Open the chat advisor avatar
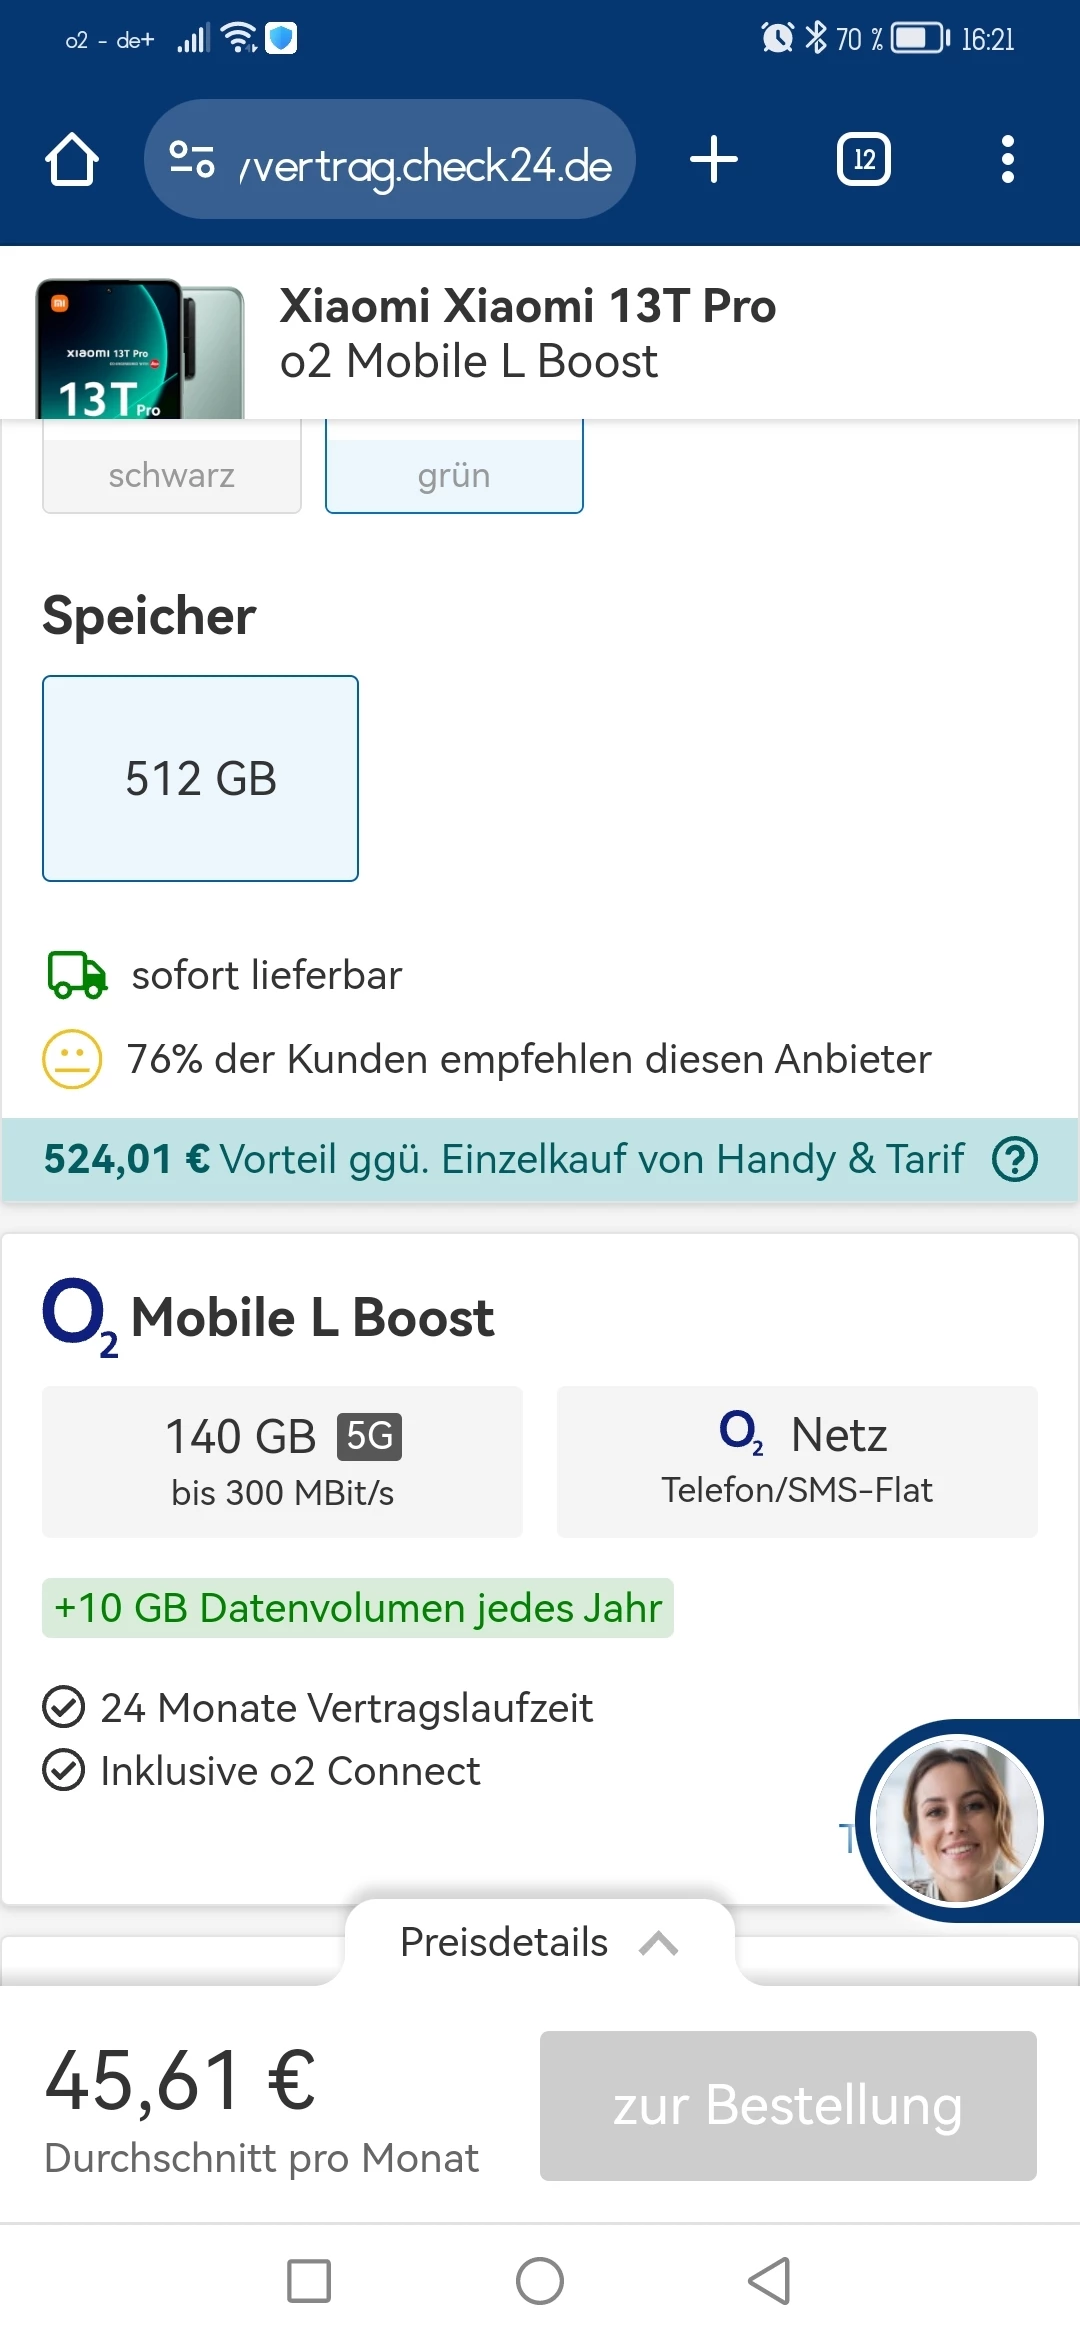The width and height of the screenshot is (1080, 2340). 957,1820
